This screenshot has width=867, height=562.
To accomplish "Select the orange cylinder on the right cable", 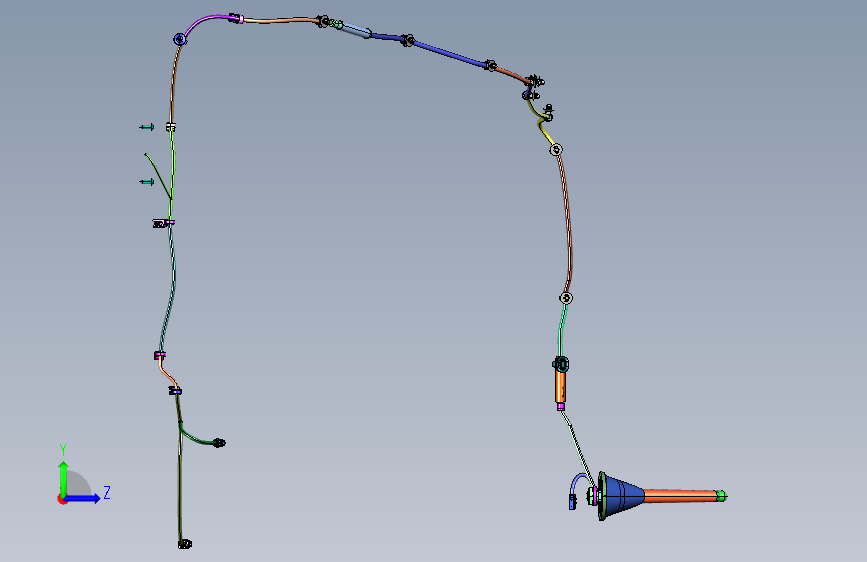I will click(x=561, y=386).
